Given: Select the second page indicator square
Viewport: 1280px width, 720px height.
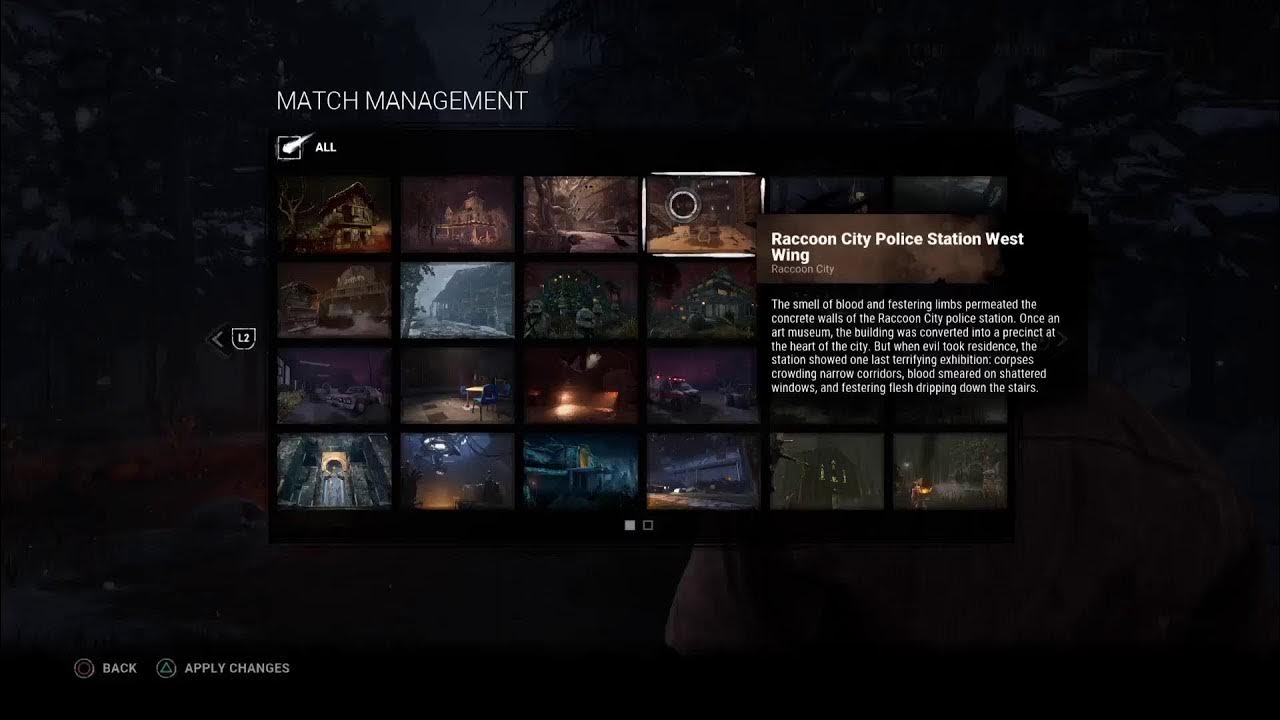Looking at the screenshot, I should click(x=648, y=525).
